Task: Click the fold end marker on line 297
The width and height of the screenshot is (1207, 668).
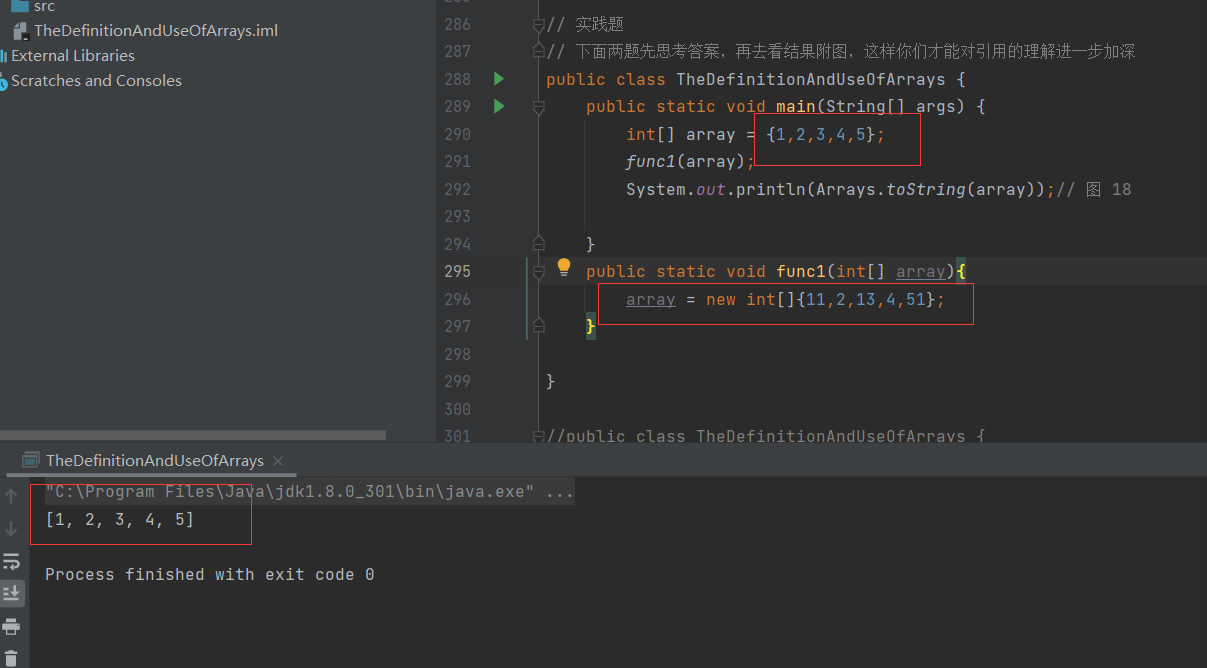Action: click(539, 325)
